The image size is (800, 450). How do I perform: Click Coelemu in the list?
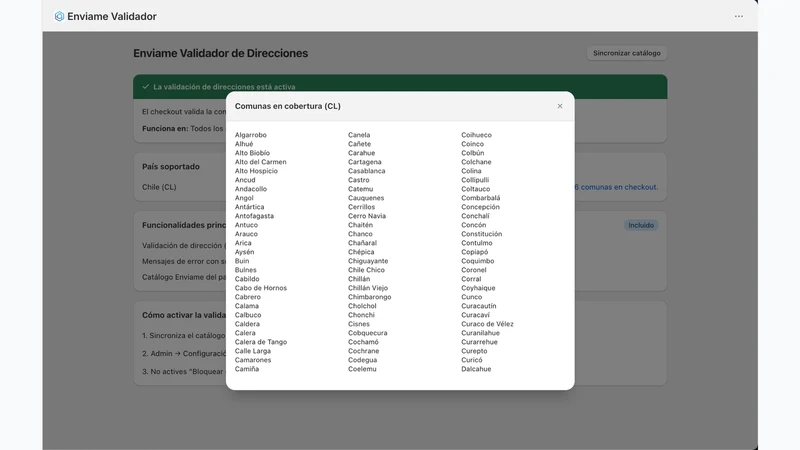pos(362,369)
